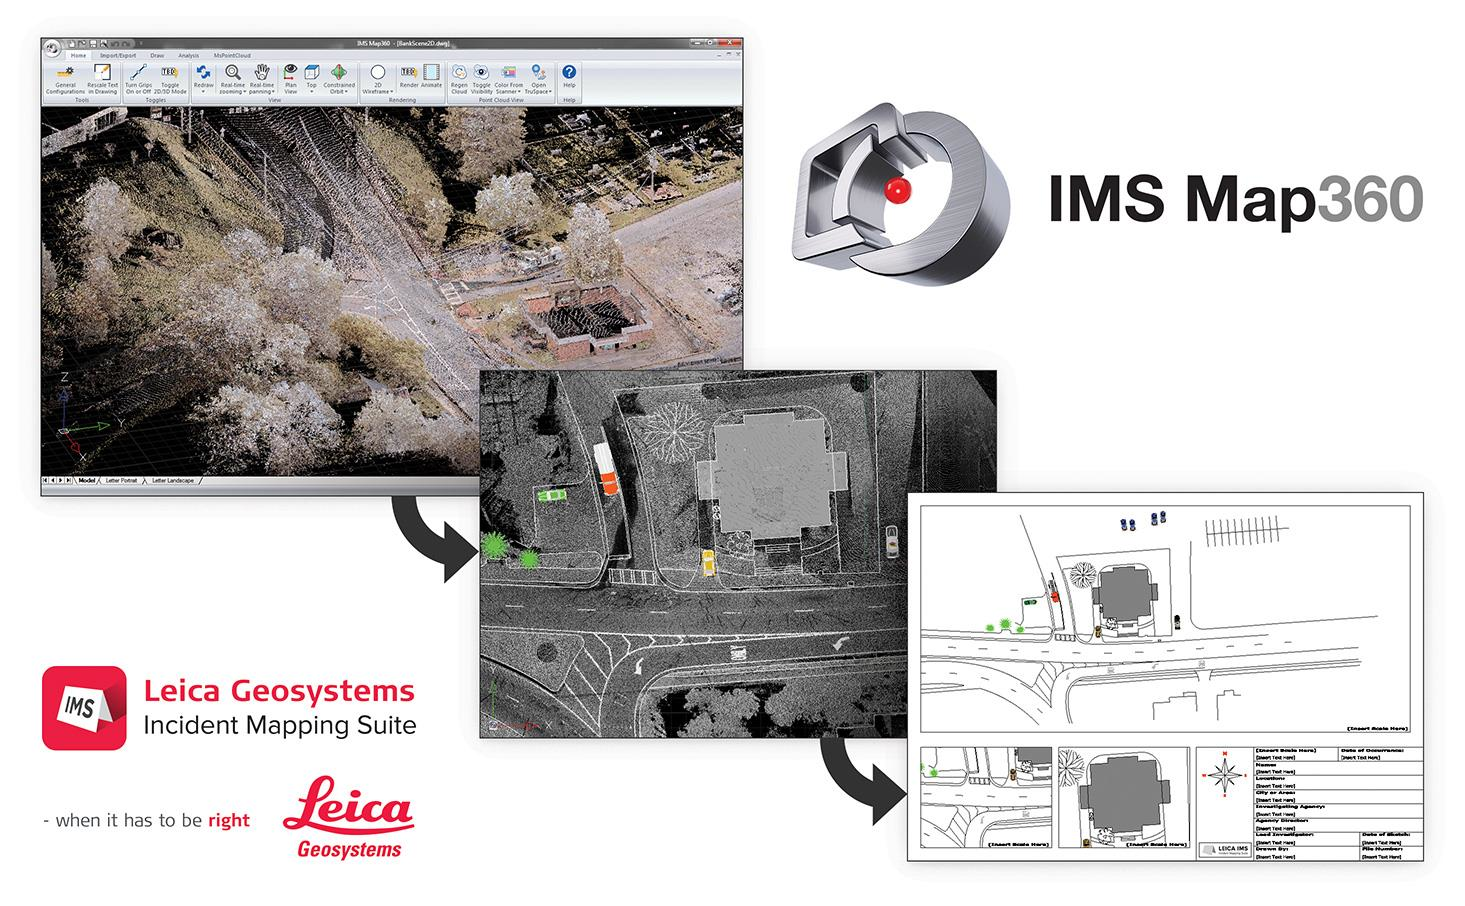This screenshot has height=906, width=1465.
Task: Open the MsPointCloud tab
Action: (233, 56)
